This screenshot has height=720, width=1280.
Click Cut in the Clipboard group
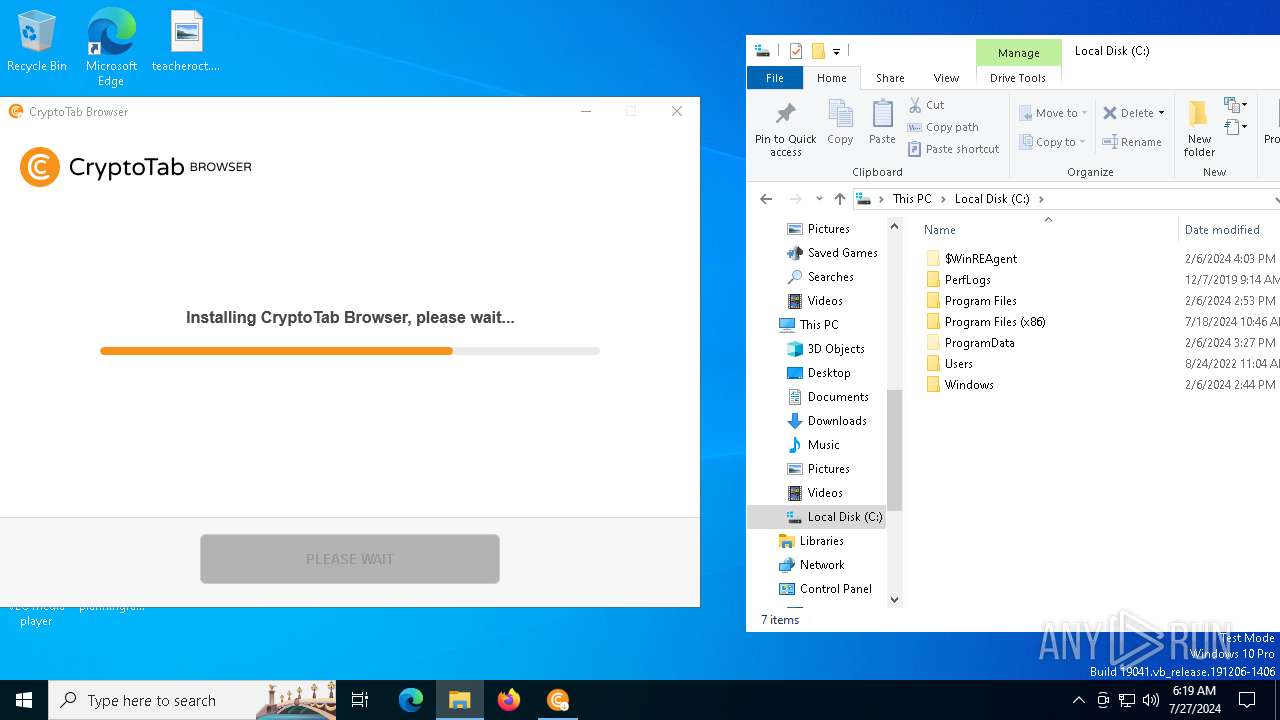pyautogui.click(x=926, y=105)
